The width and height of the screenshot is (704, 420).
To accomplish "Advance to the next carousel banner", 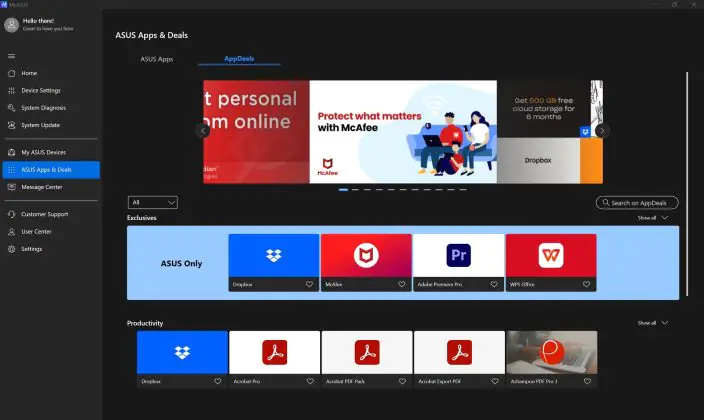I will (x=602, y=131).
